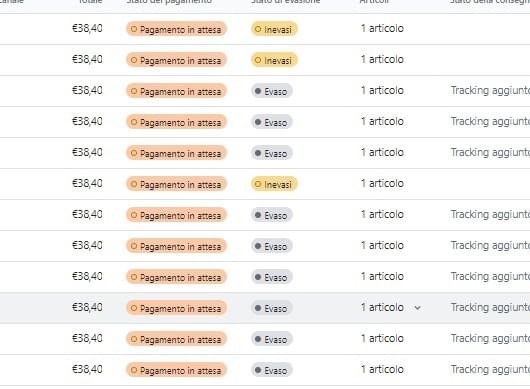Sort by the Stato del pagamento column header

[x=169, y=2]
